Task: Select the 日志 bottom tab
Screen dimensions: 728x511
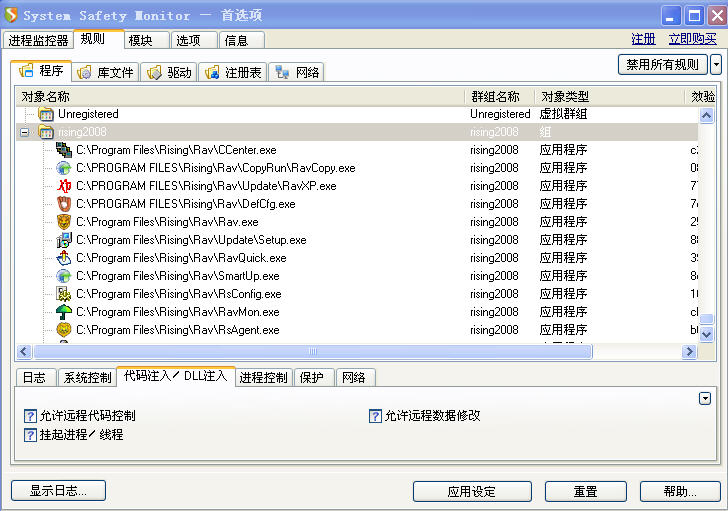Action: pos(36,377)
